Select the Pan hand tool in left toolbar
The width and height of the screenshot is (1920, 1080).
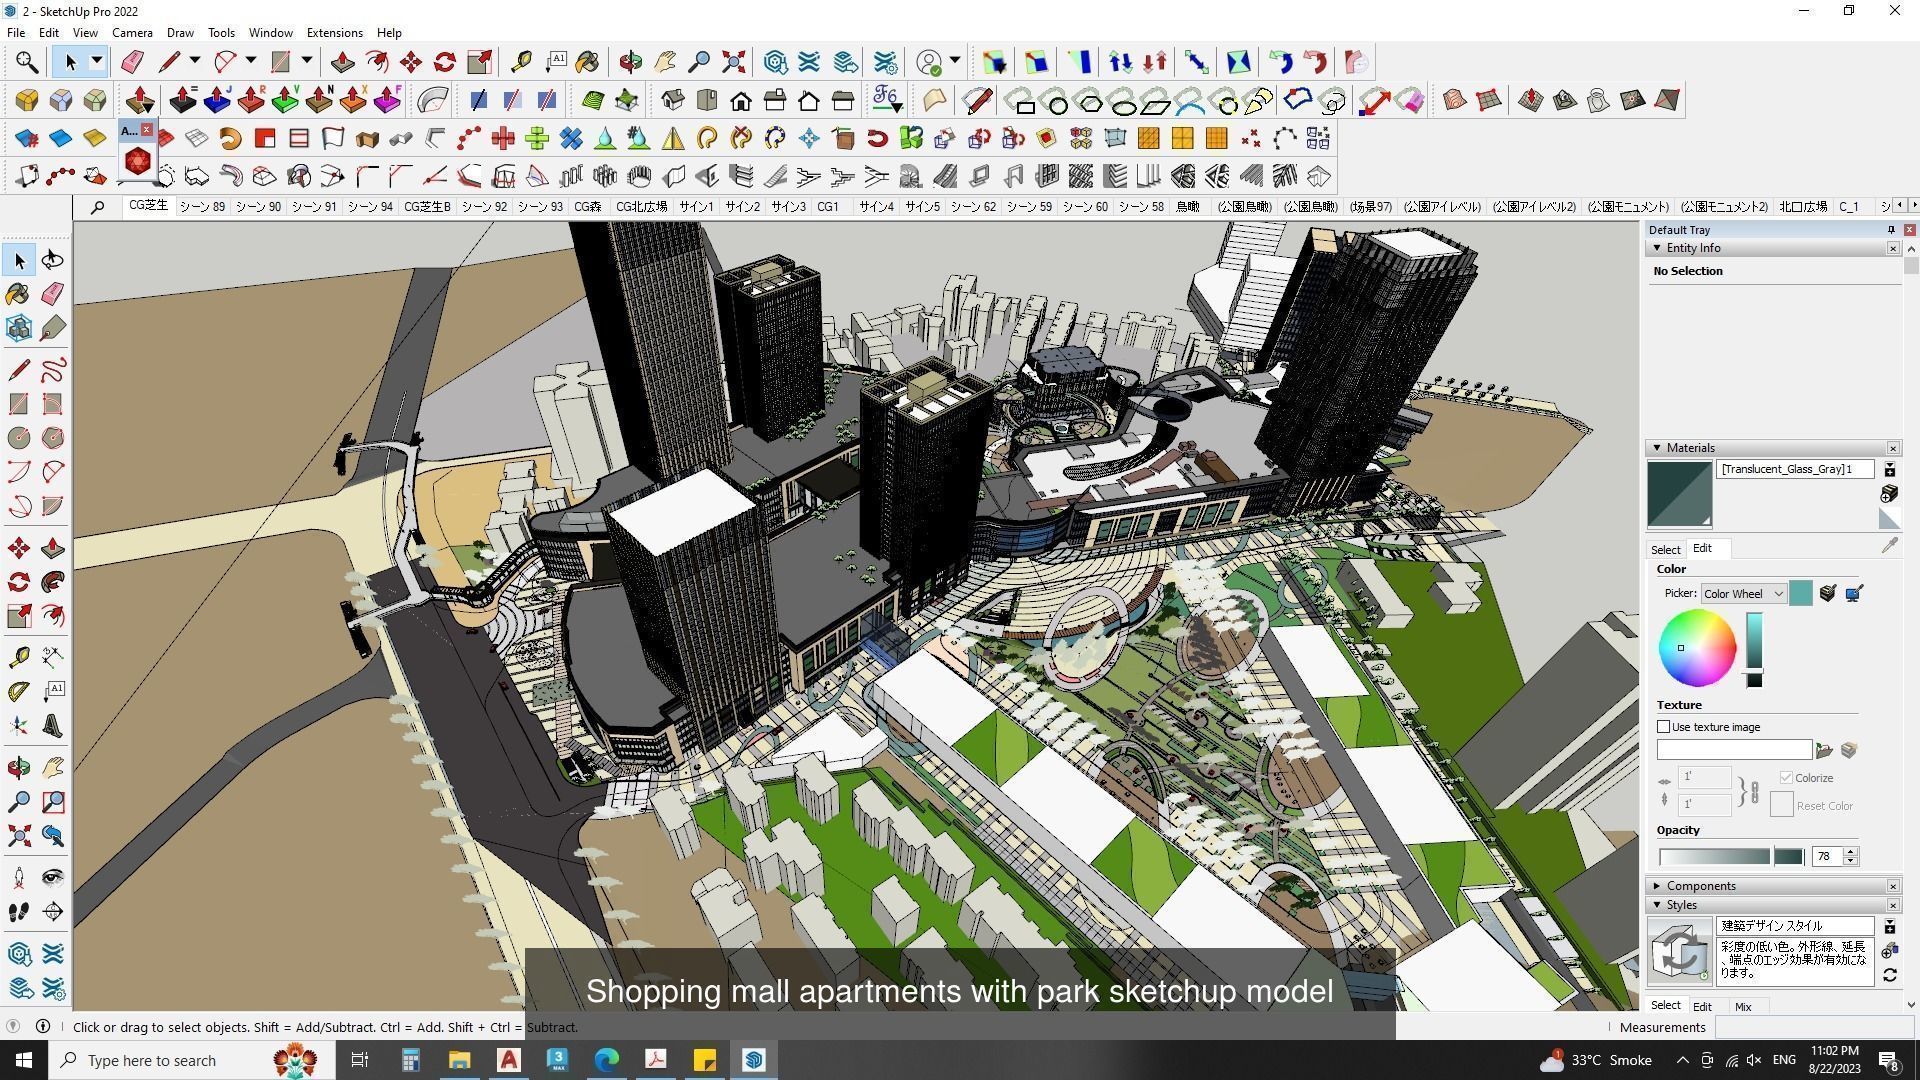[x=53, y=768]
